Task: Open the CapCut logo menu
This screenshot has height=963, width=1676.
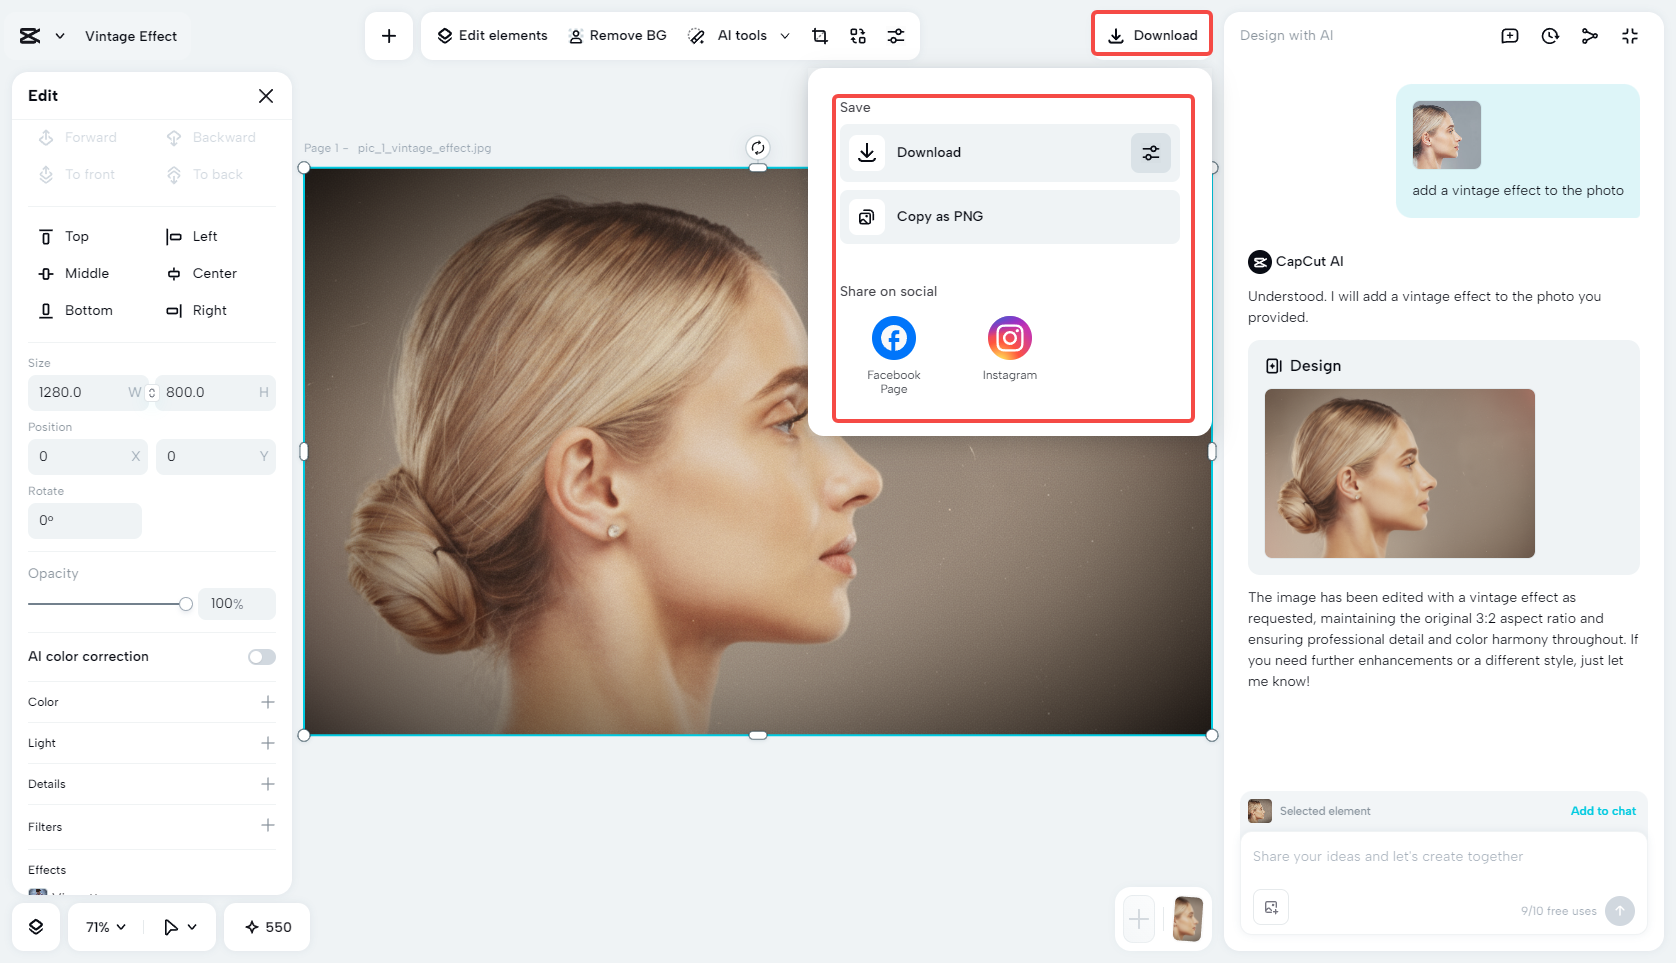Action: tap(30, 36)
